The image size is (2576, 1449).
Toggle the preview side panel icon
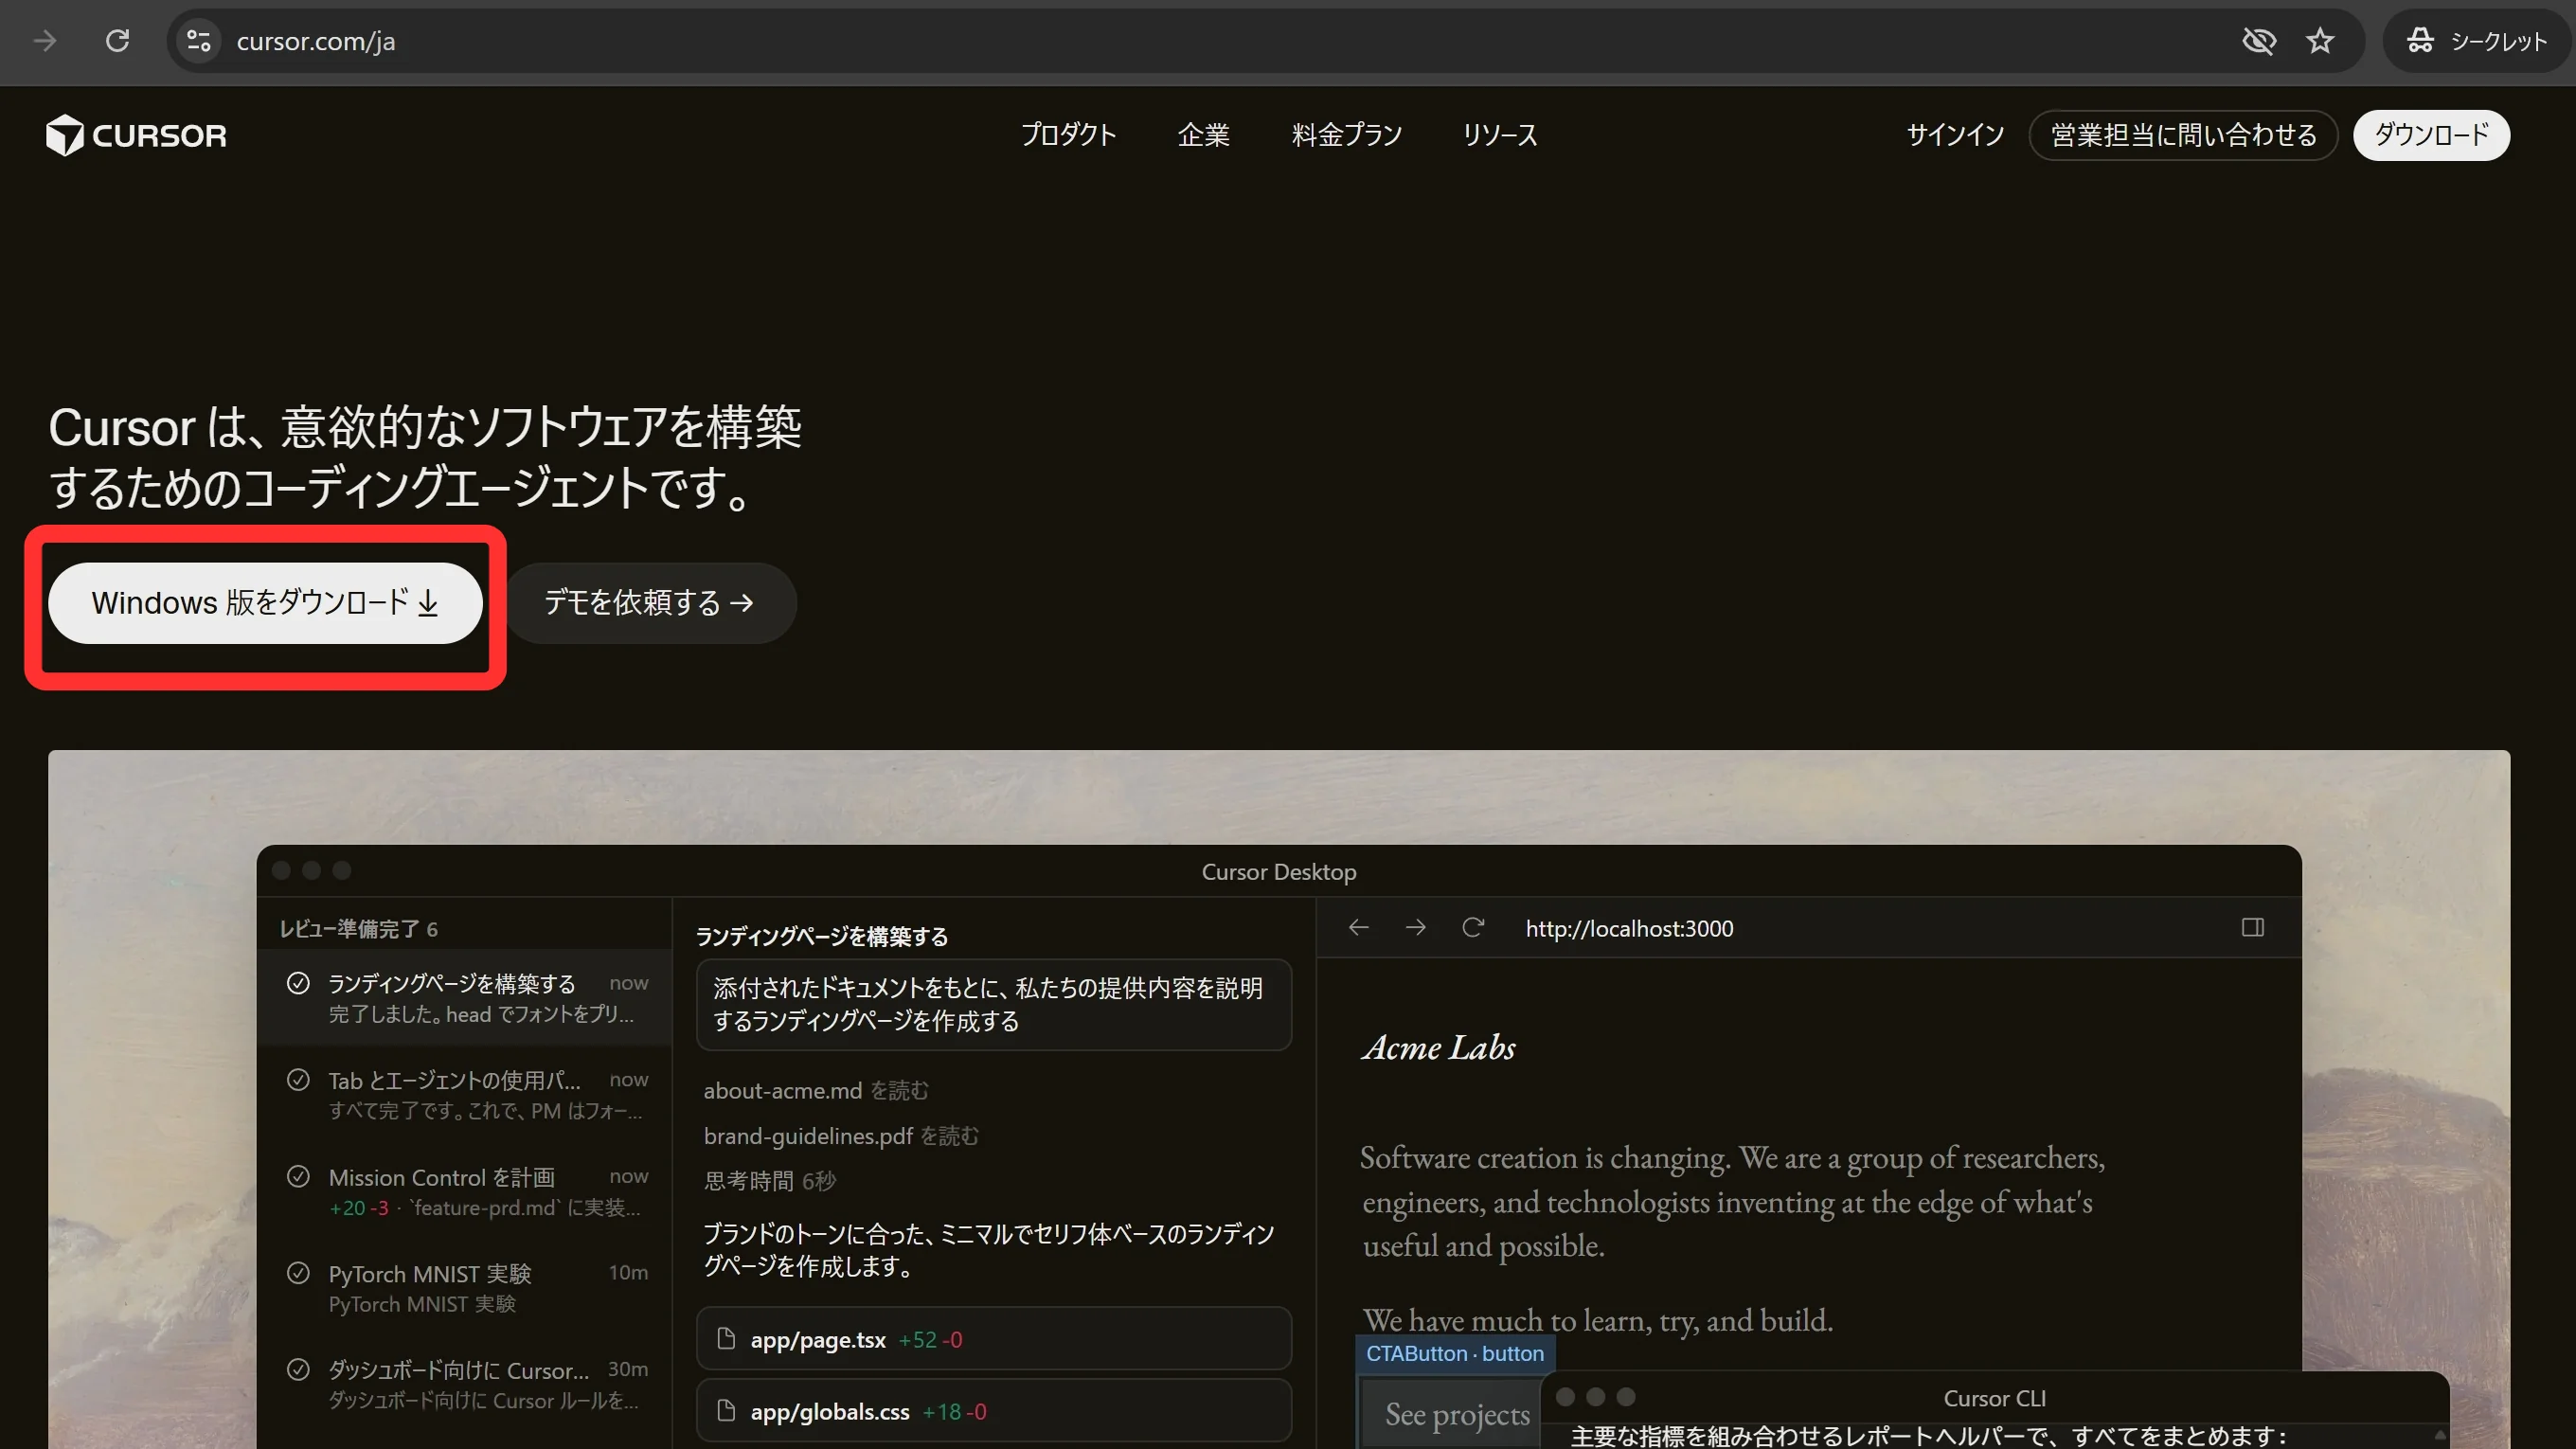[x=2253, y=928]
